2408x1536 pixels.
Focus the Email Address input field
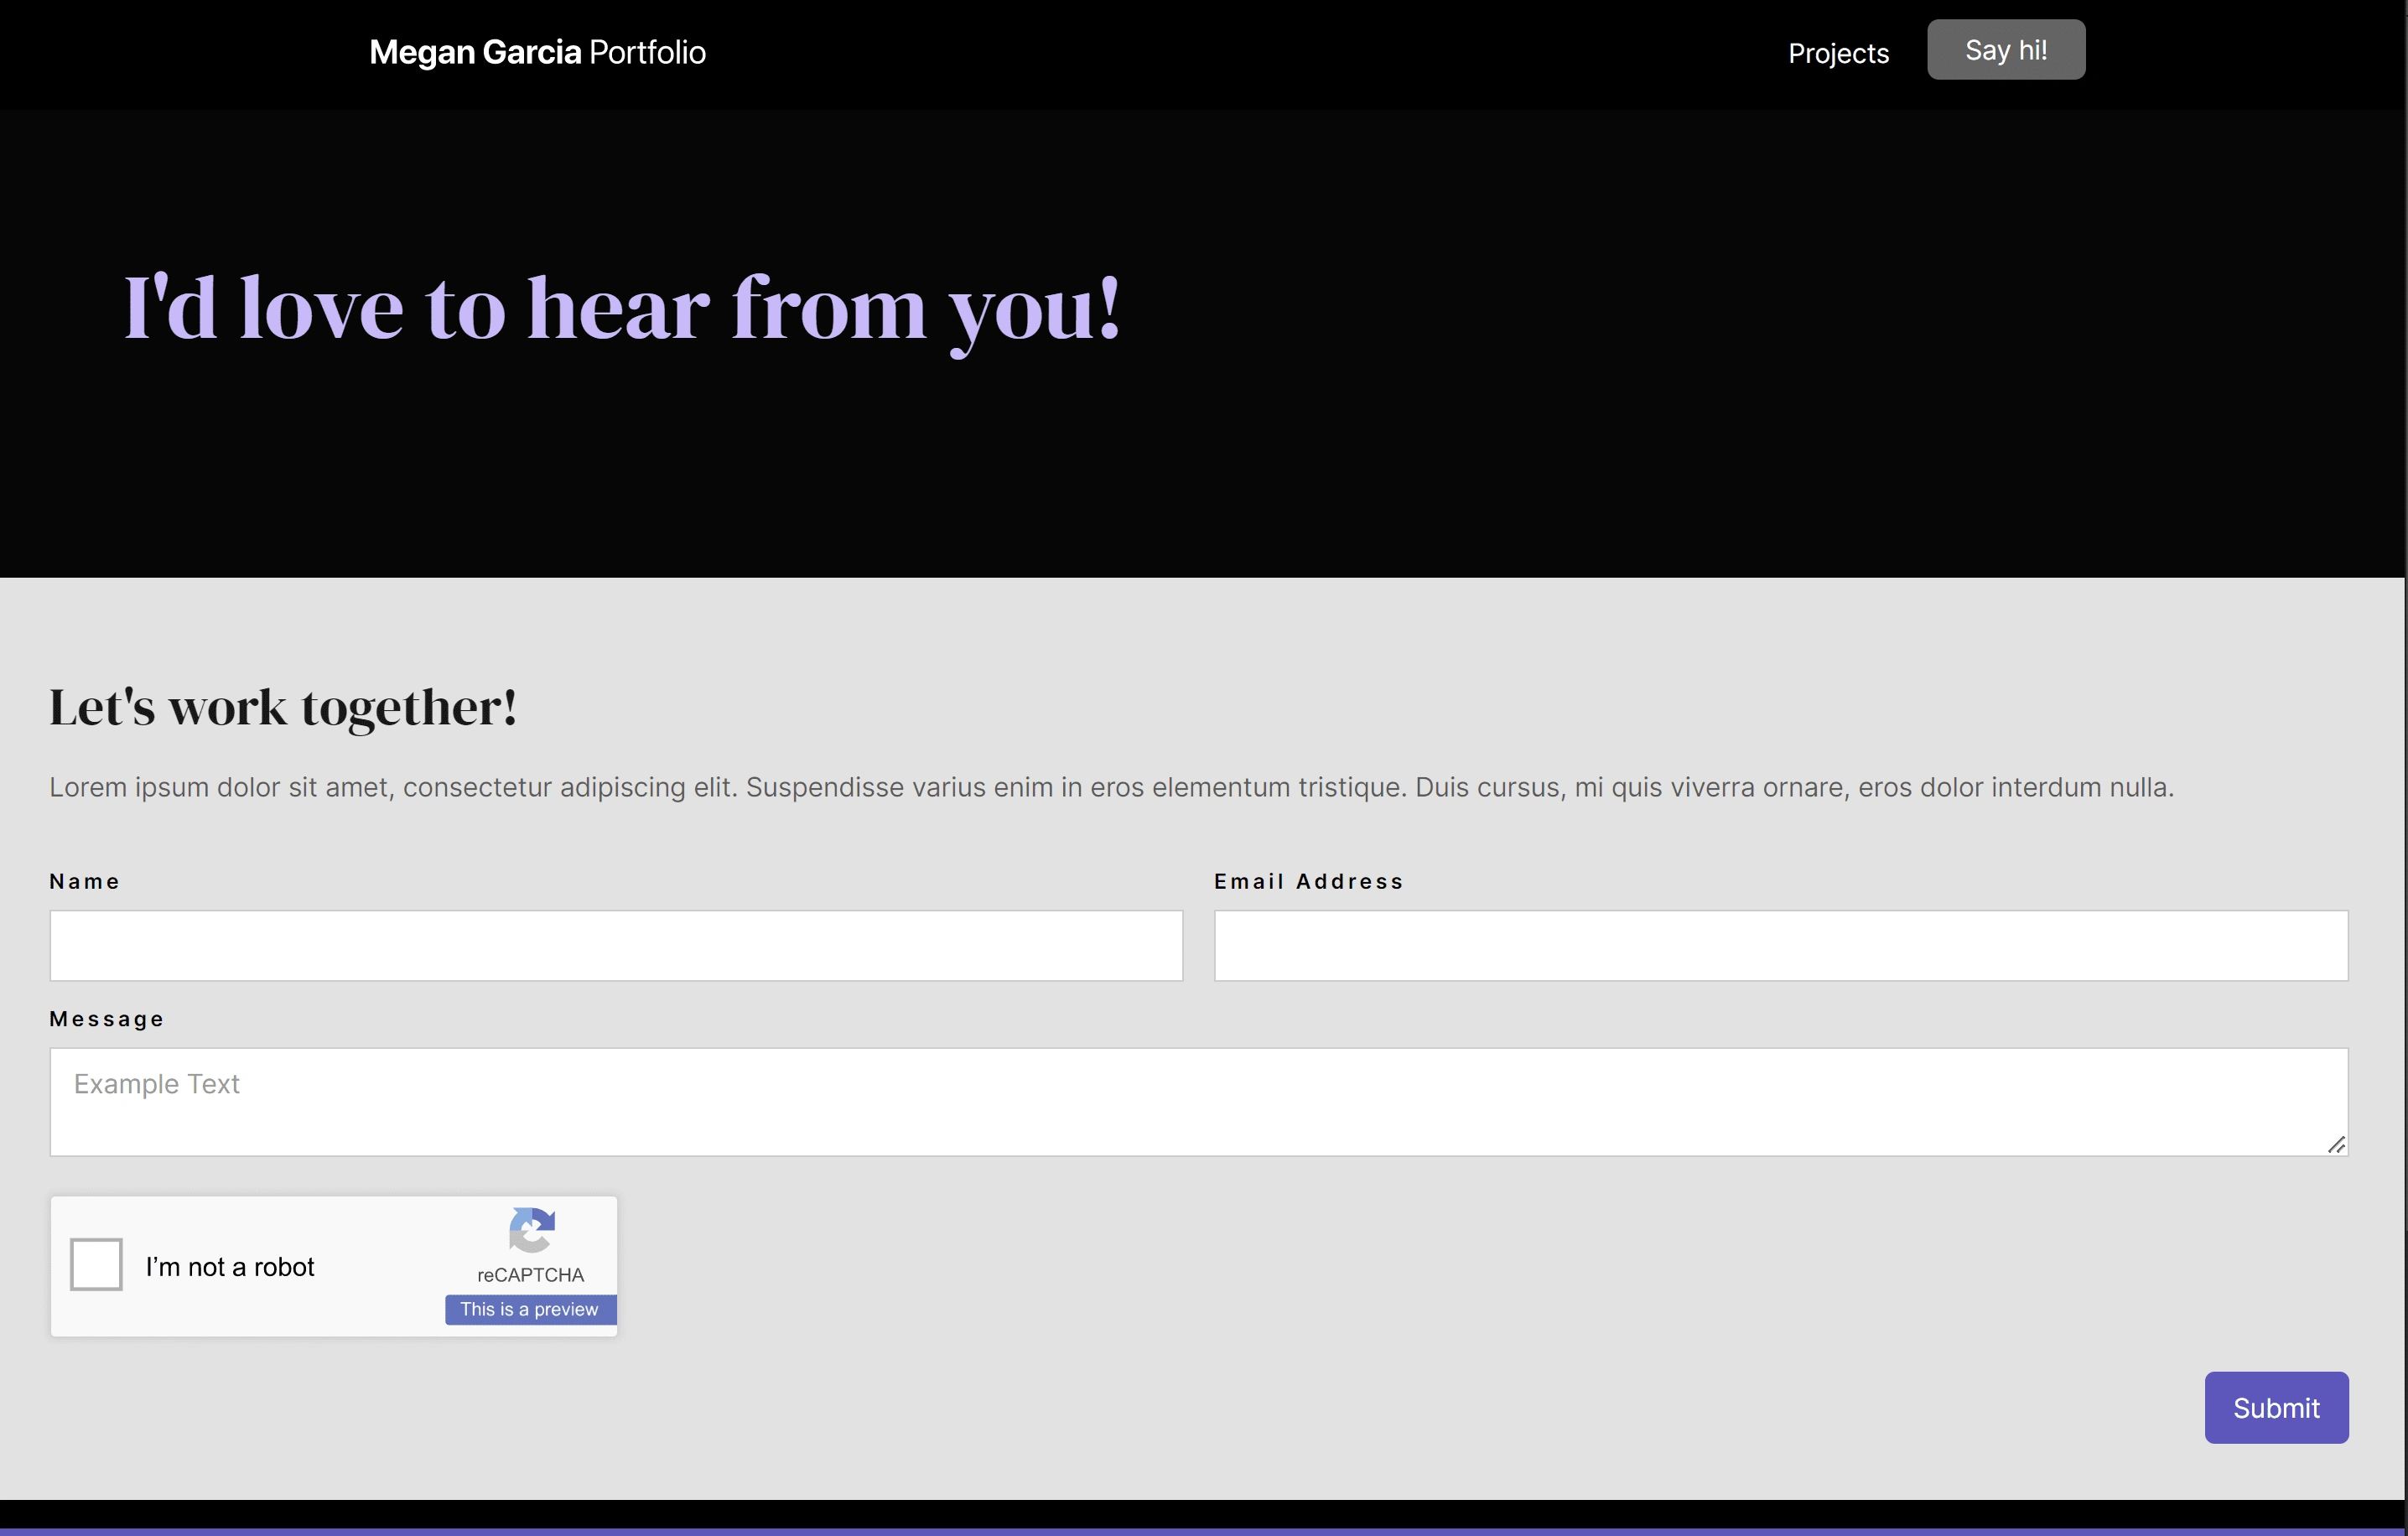point(1781,945)
